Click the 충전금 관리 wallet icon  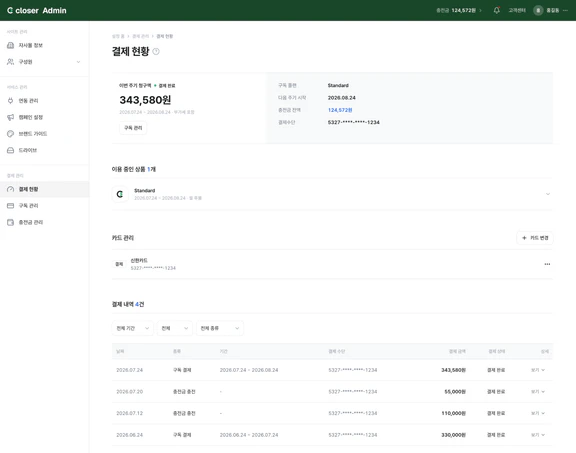point(10,222)
